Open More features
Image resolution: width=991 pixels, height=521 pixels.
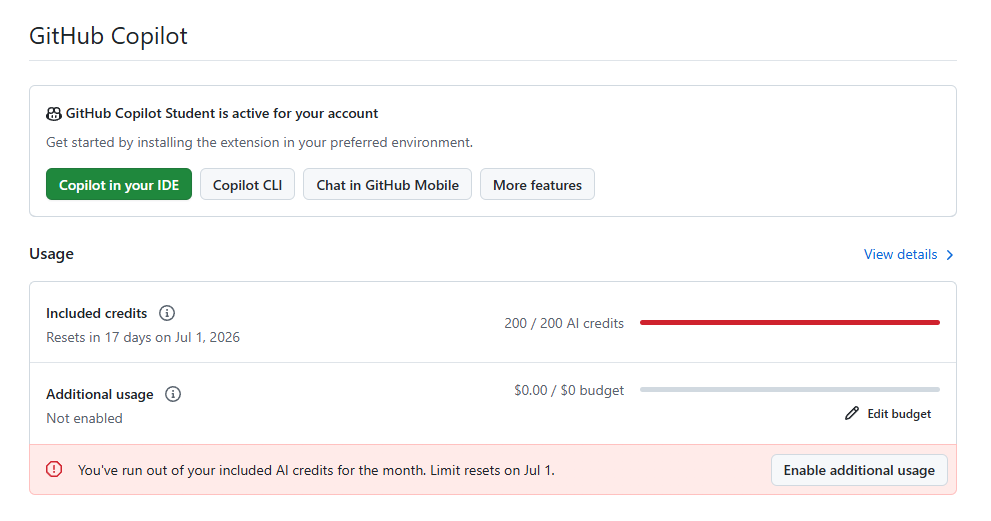[537, 184]
